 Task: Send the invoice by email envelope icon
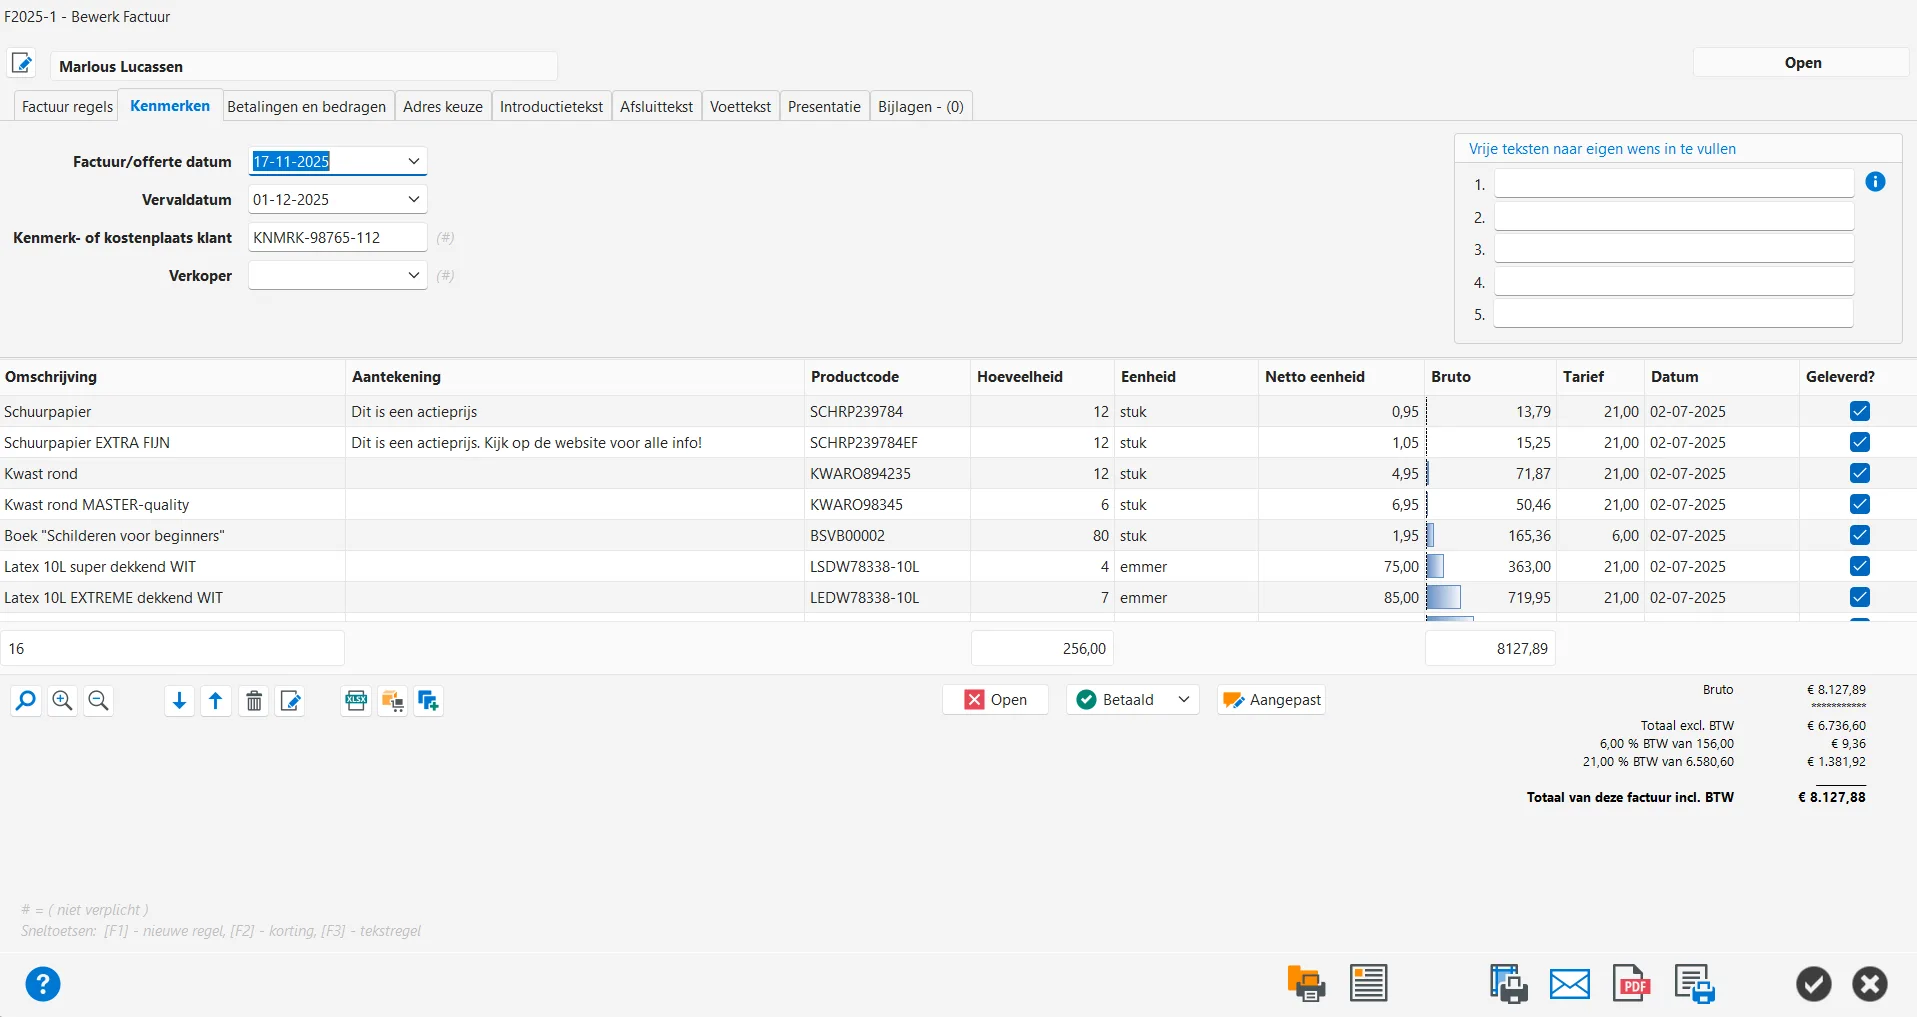point(1570,984)
